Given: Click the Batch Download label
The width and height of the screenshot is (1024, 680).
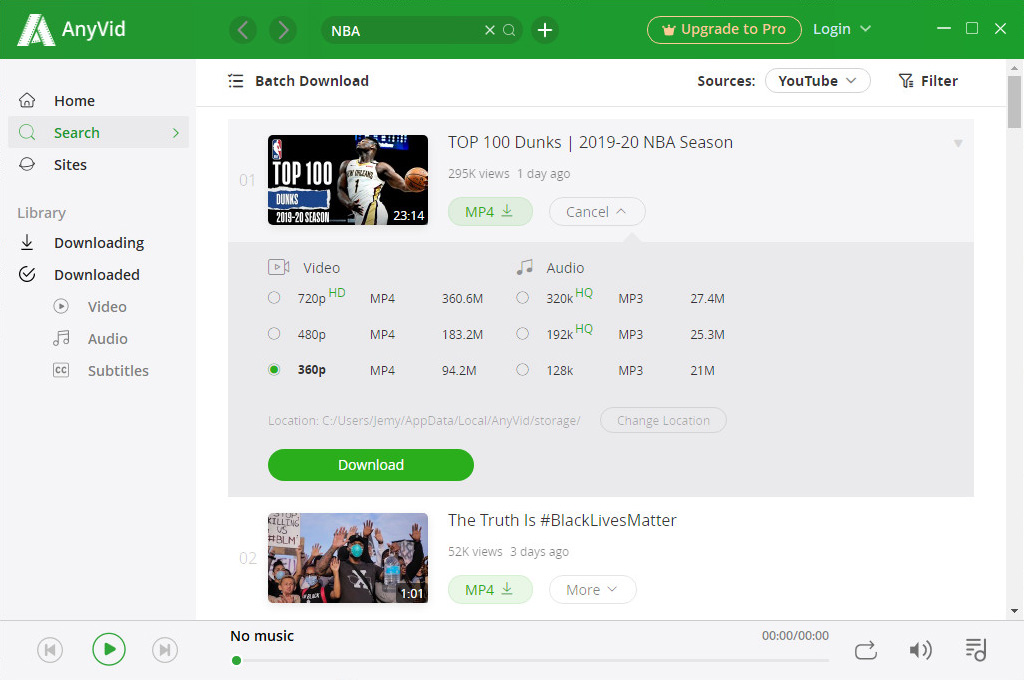Looking at the screenshot, I should [312, 81].
